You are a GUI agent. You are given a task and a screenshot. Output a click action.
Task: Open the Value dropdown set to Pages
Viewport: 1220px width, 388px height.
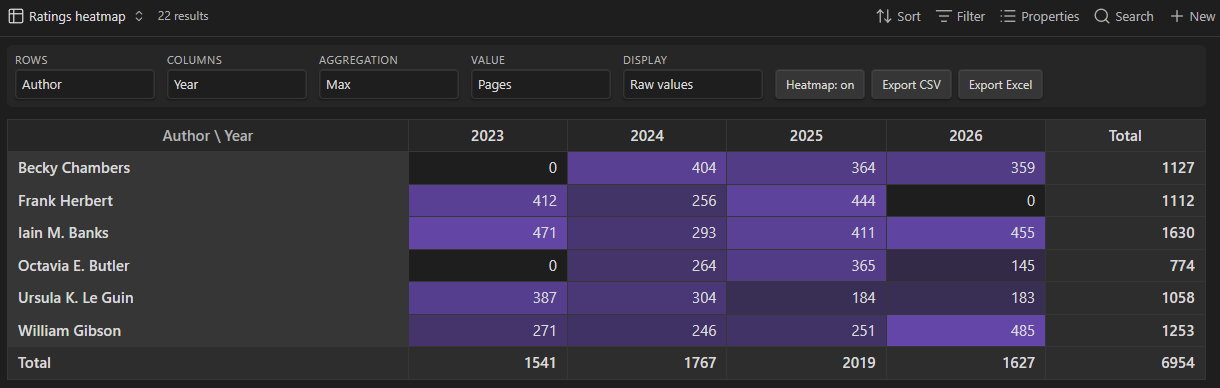coord(541,85)
